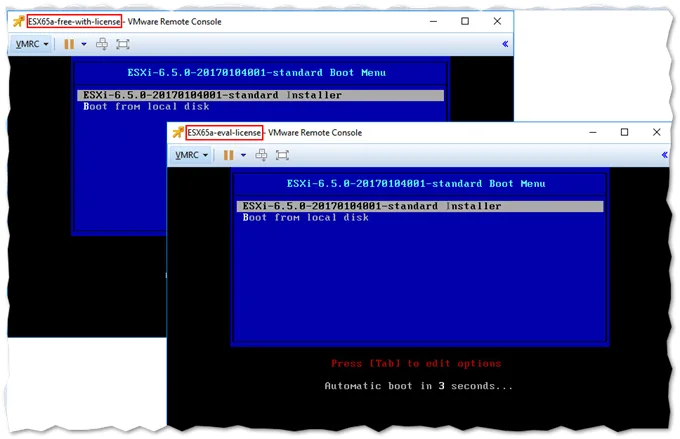
Task: Close the ESX65a-eval-license window
Action: tap(657, 132)
